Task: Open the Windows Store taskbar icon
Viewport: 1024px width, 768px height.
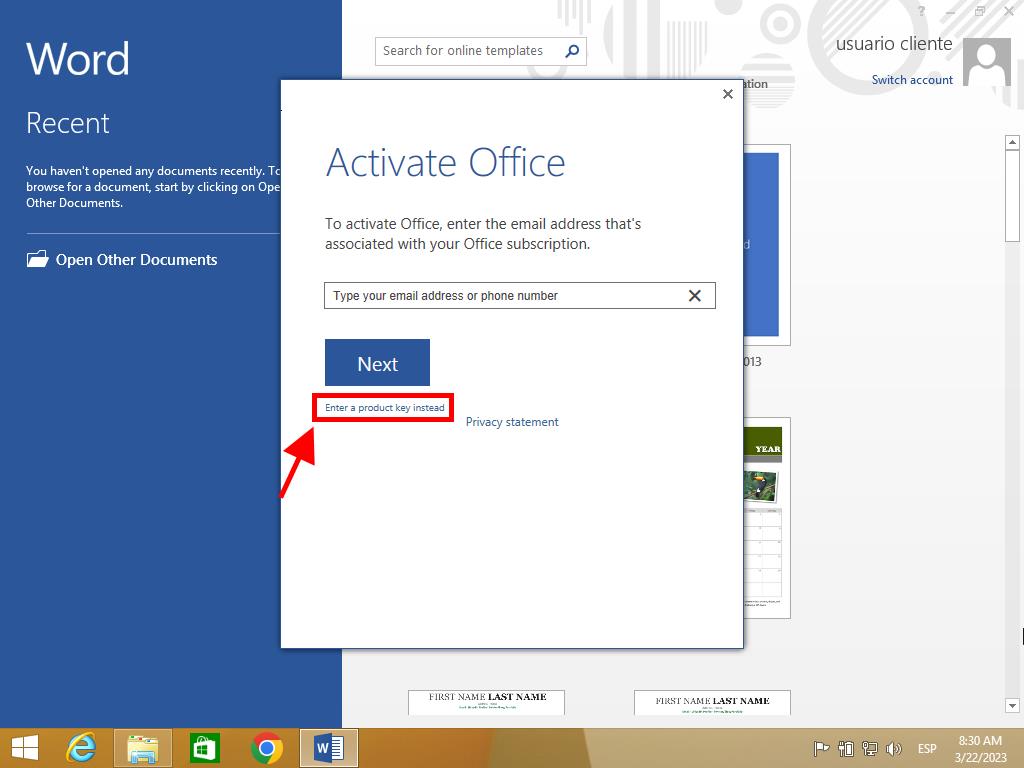Action: coord(205,748)
